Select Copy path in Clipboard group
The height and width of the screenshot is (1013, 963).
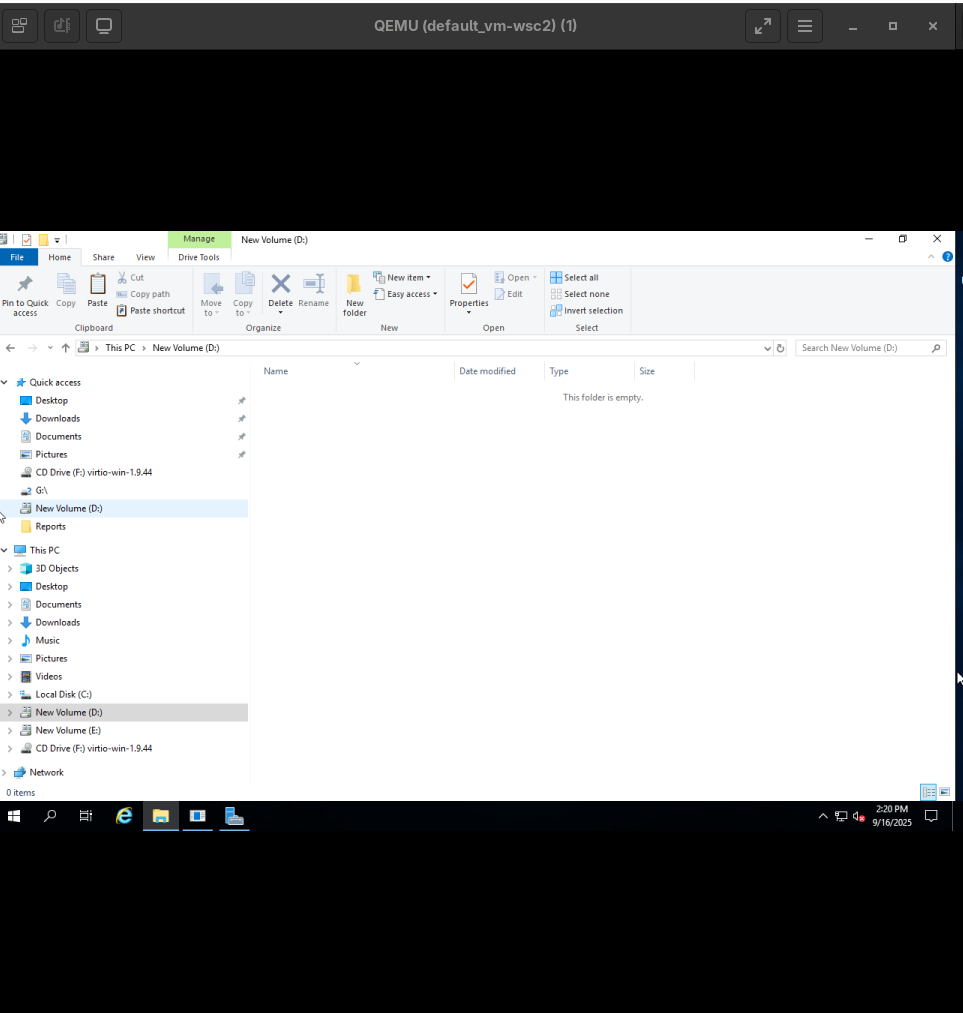click(x=143, y=294)
